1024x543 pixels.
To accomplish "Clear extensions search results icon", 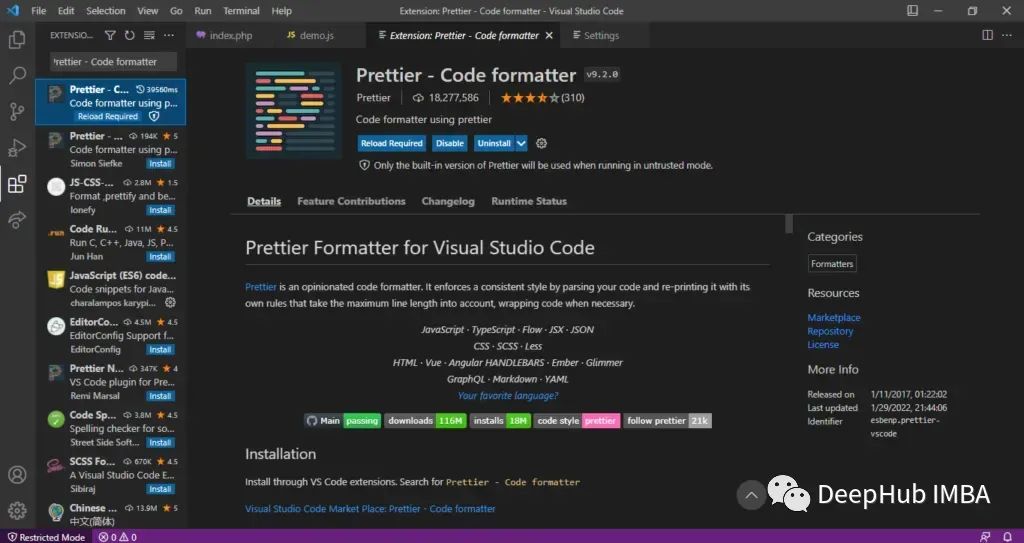I will pyautogui.click(x=149, y=35).
